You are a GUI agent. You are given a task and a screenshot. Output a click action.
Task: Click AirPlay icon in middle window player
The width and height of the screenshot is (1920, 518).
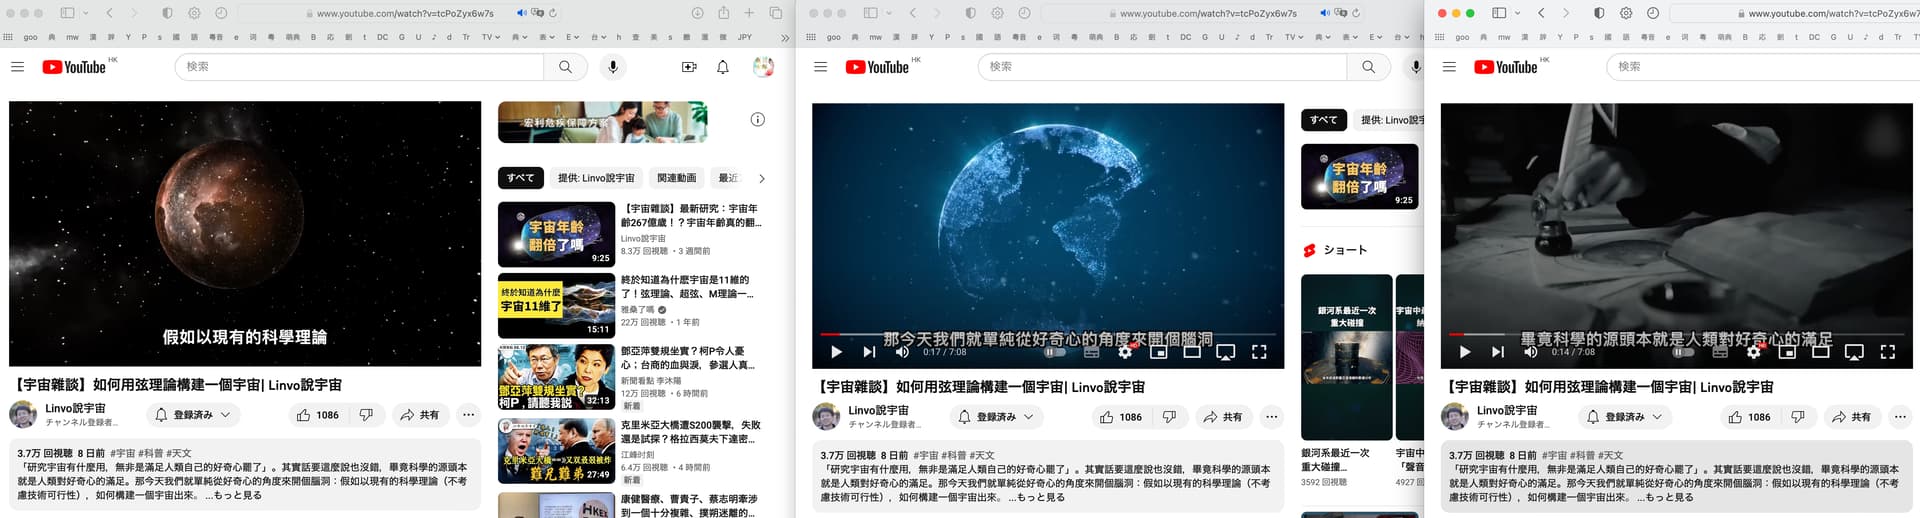tap(1225, 352)
